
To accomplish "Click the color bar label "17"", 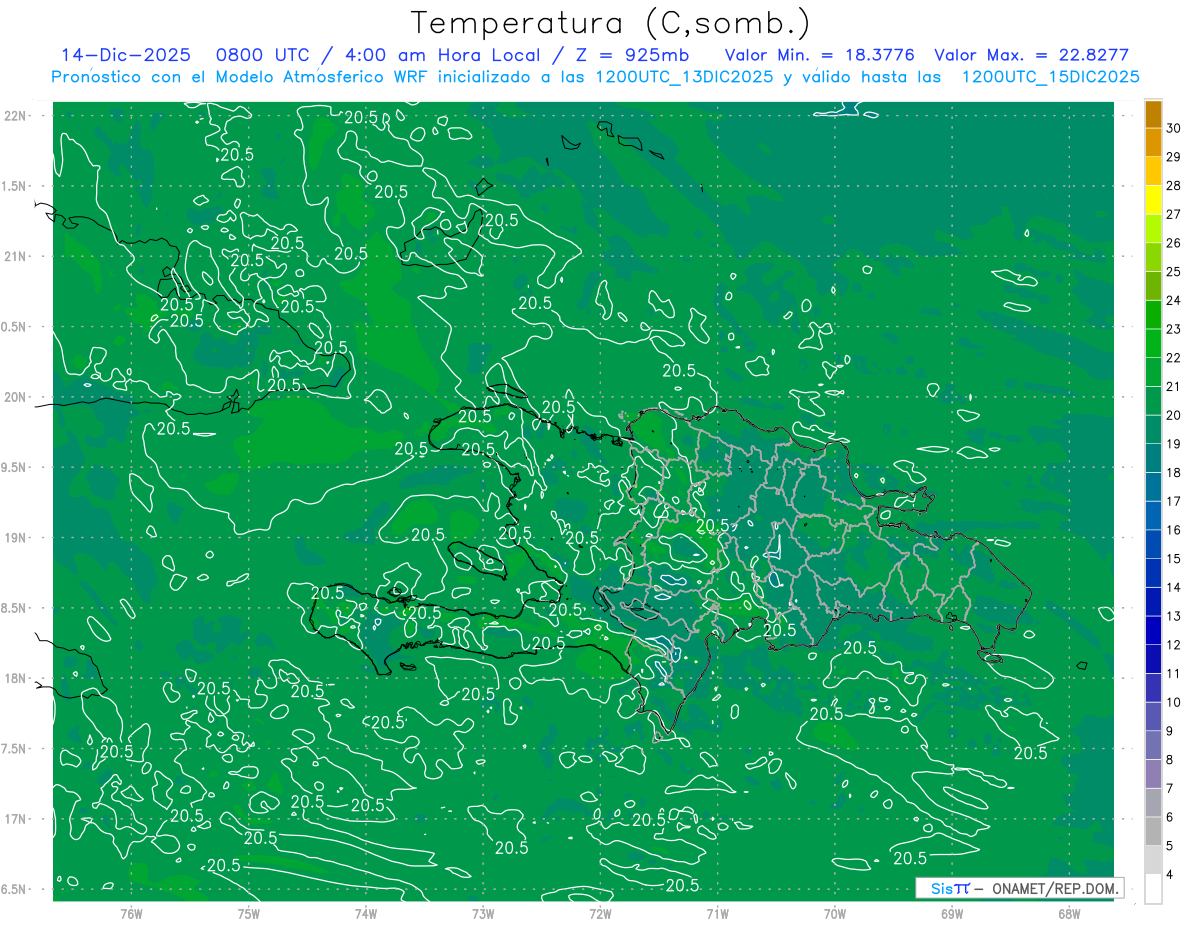I will [x=1174, y=501].
